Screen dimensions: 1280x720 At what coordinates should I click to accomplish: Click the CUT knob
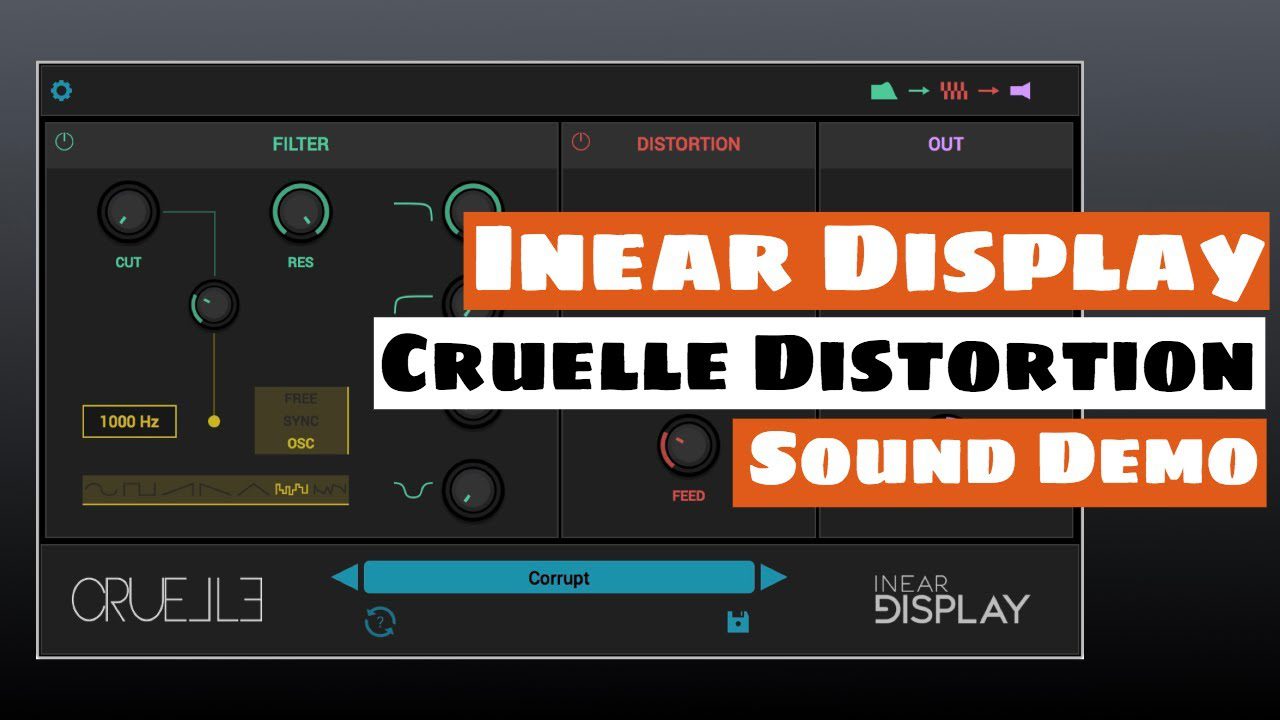(128, 211)
